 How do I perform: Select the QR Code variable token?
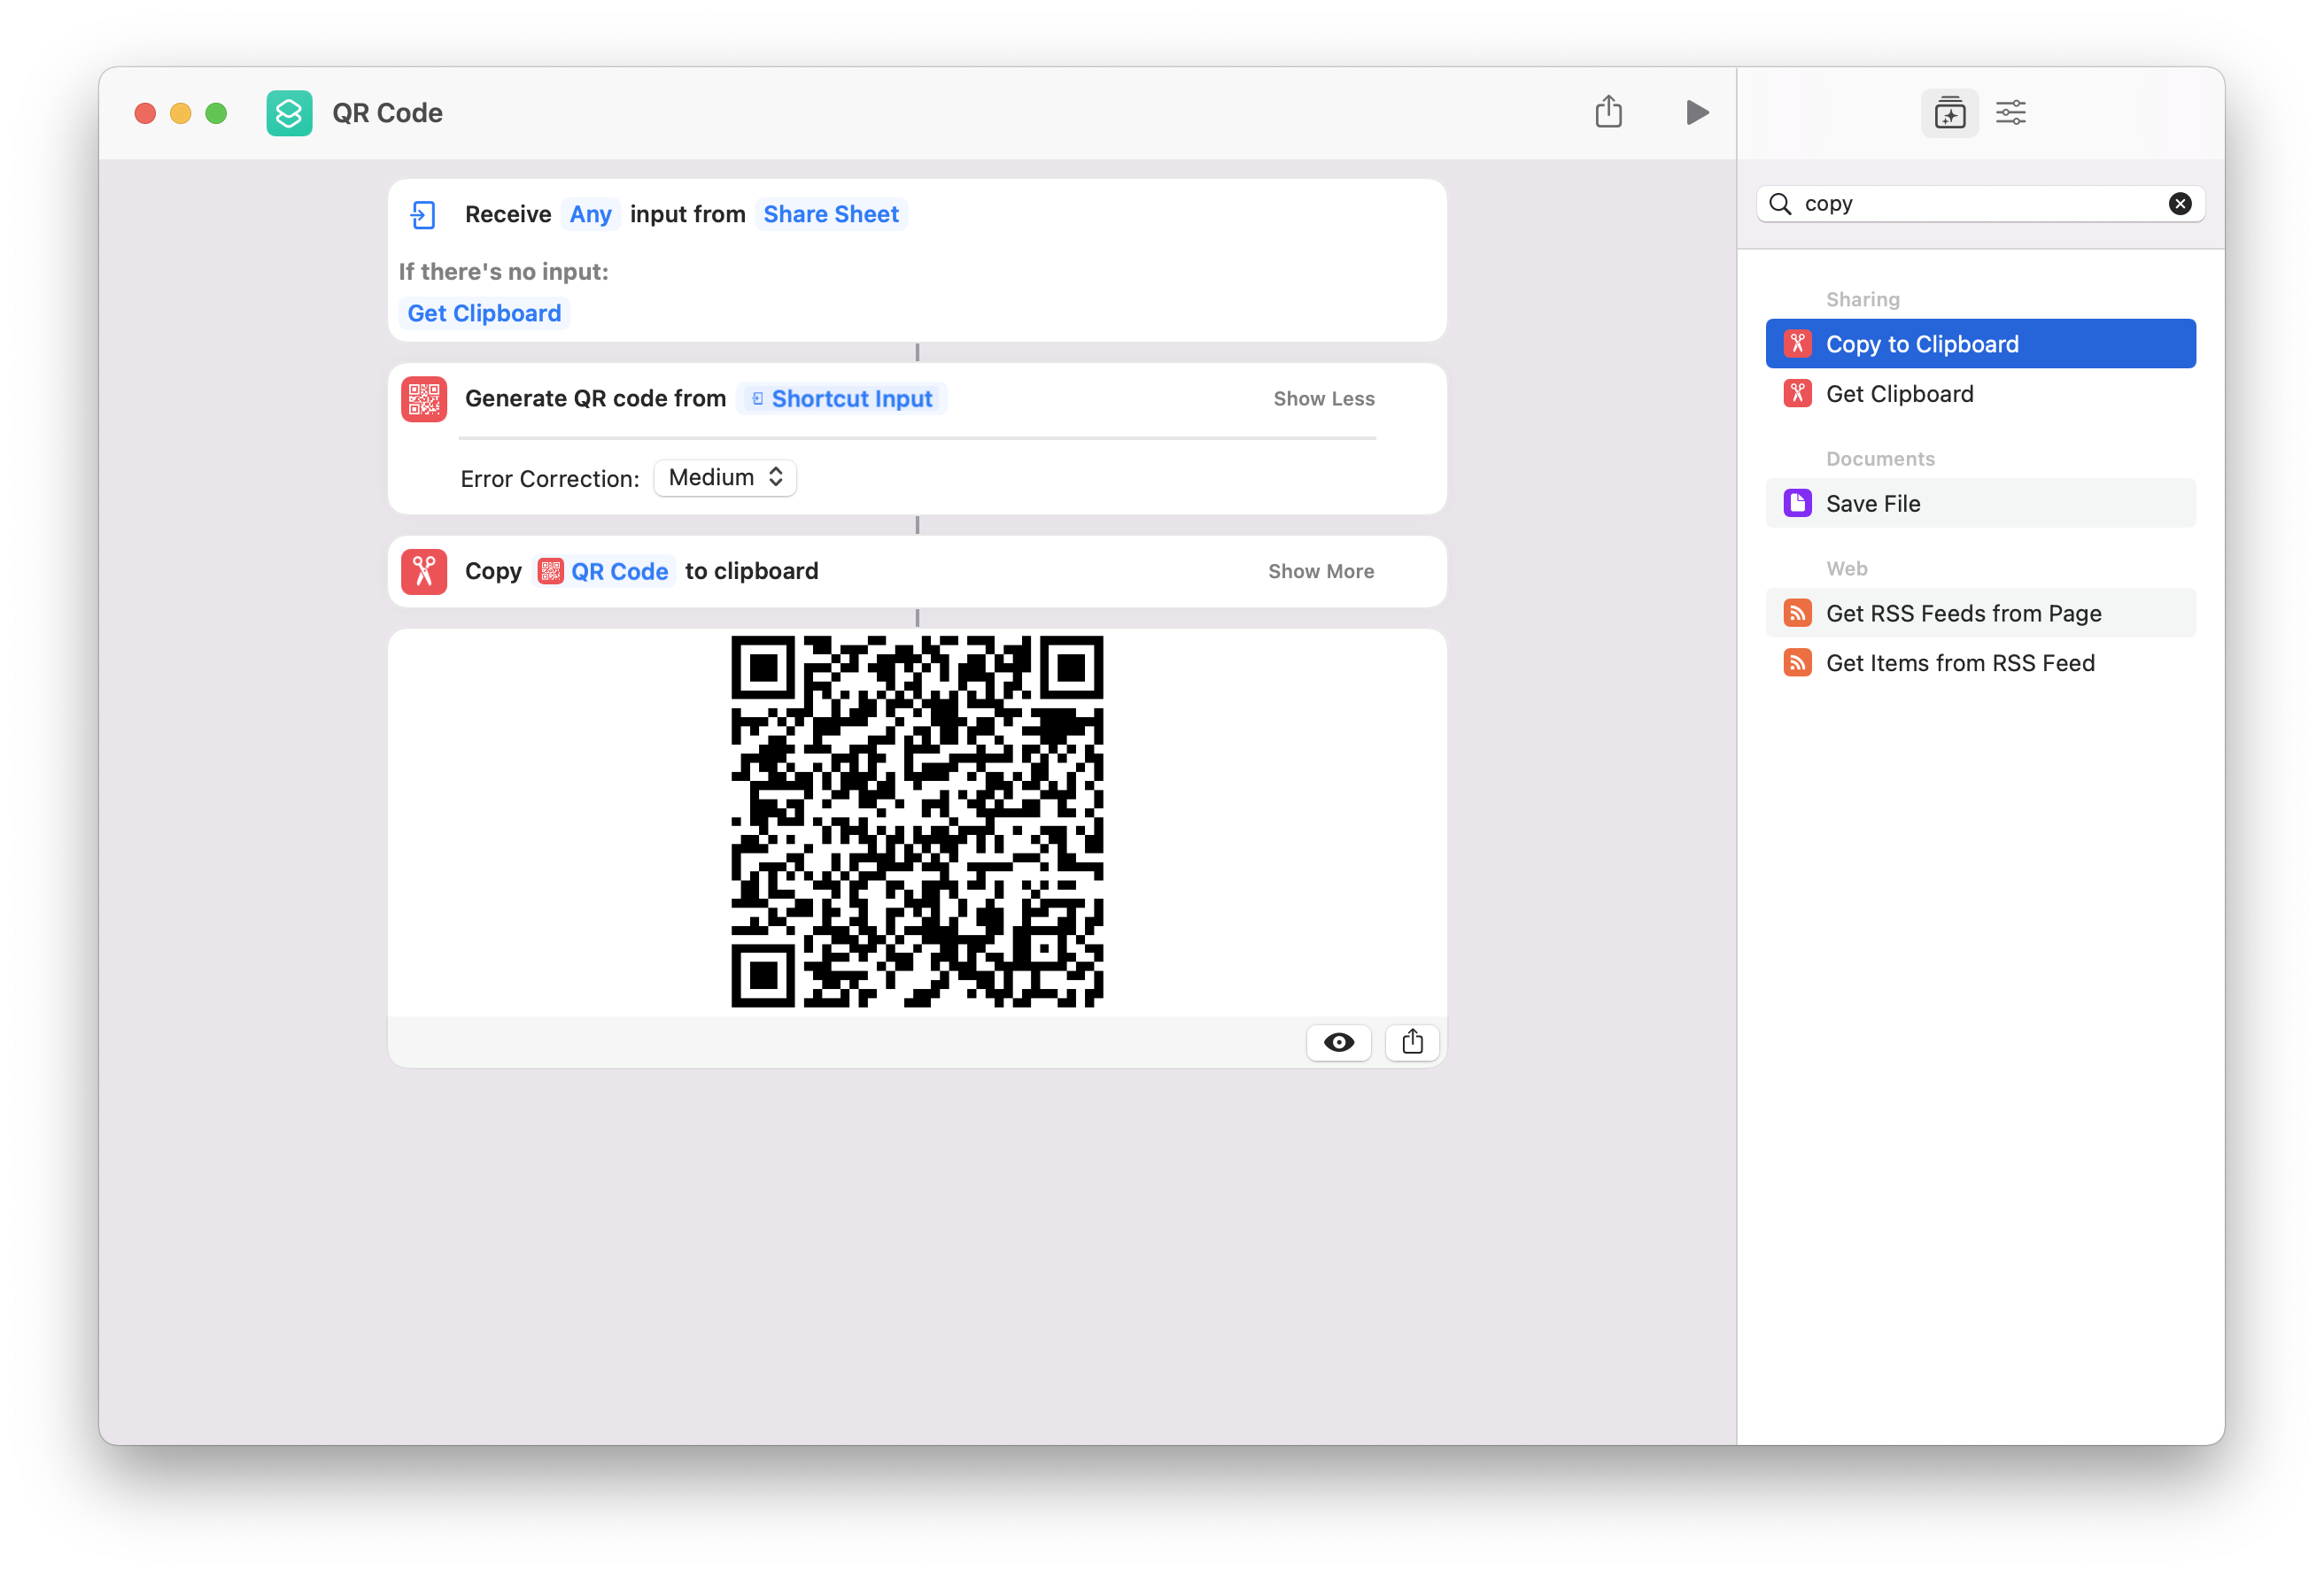(604, 571)
